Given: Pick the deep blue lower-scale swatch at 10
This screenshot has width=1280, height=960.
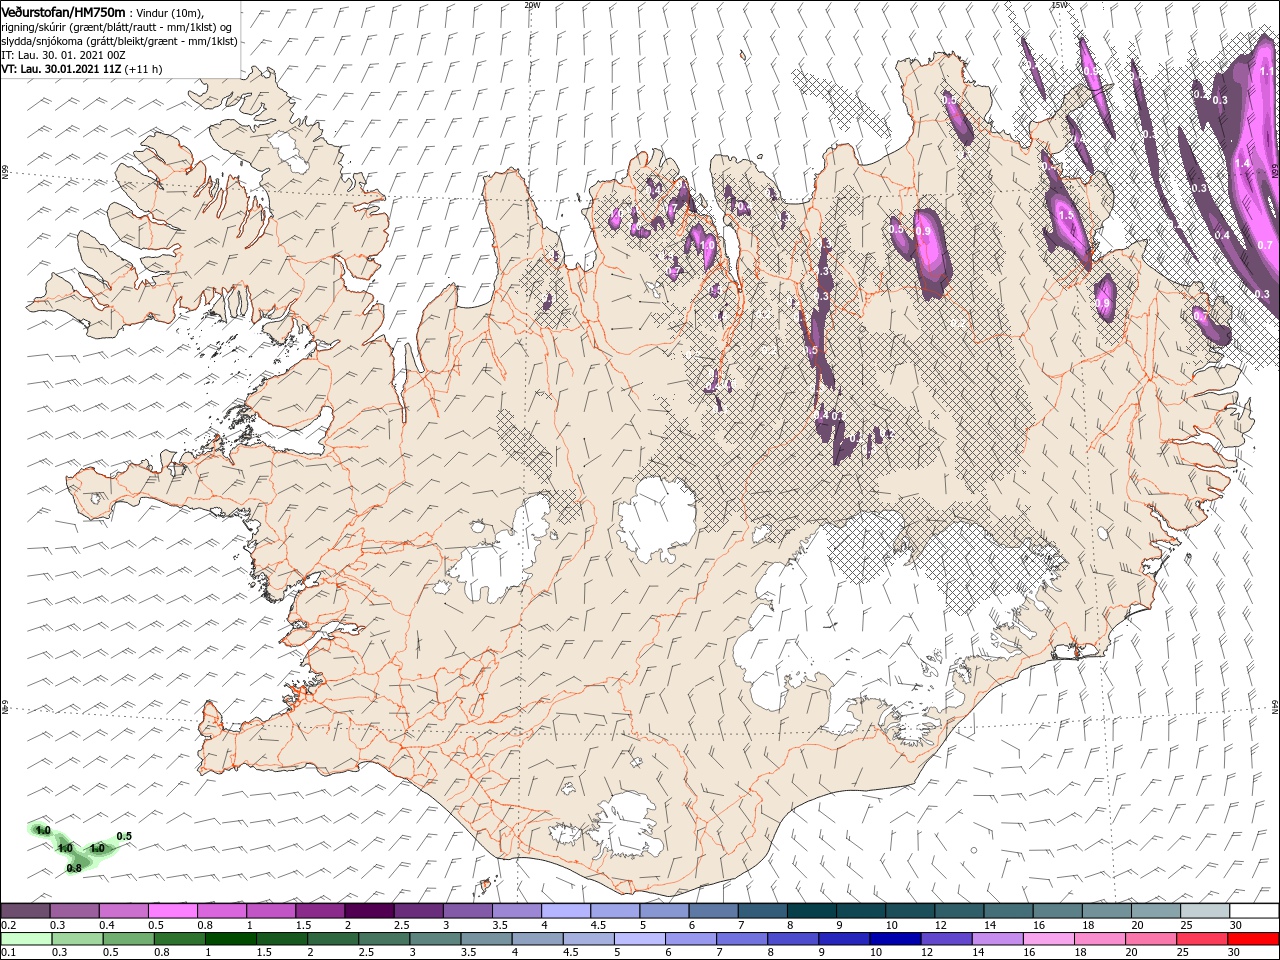Looking at the screenshot, I should [x=893, y=939].
